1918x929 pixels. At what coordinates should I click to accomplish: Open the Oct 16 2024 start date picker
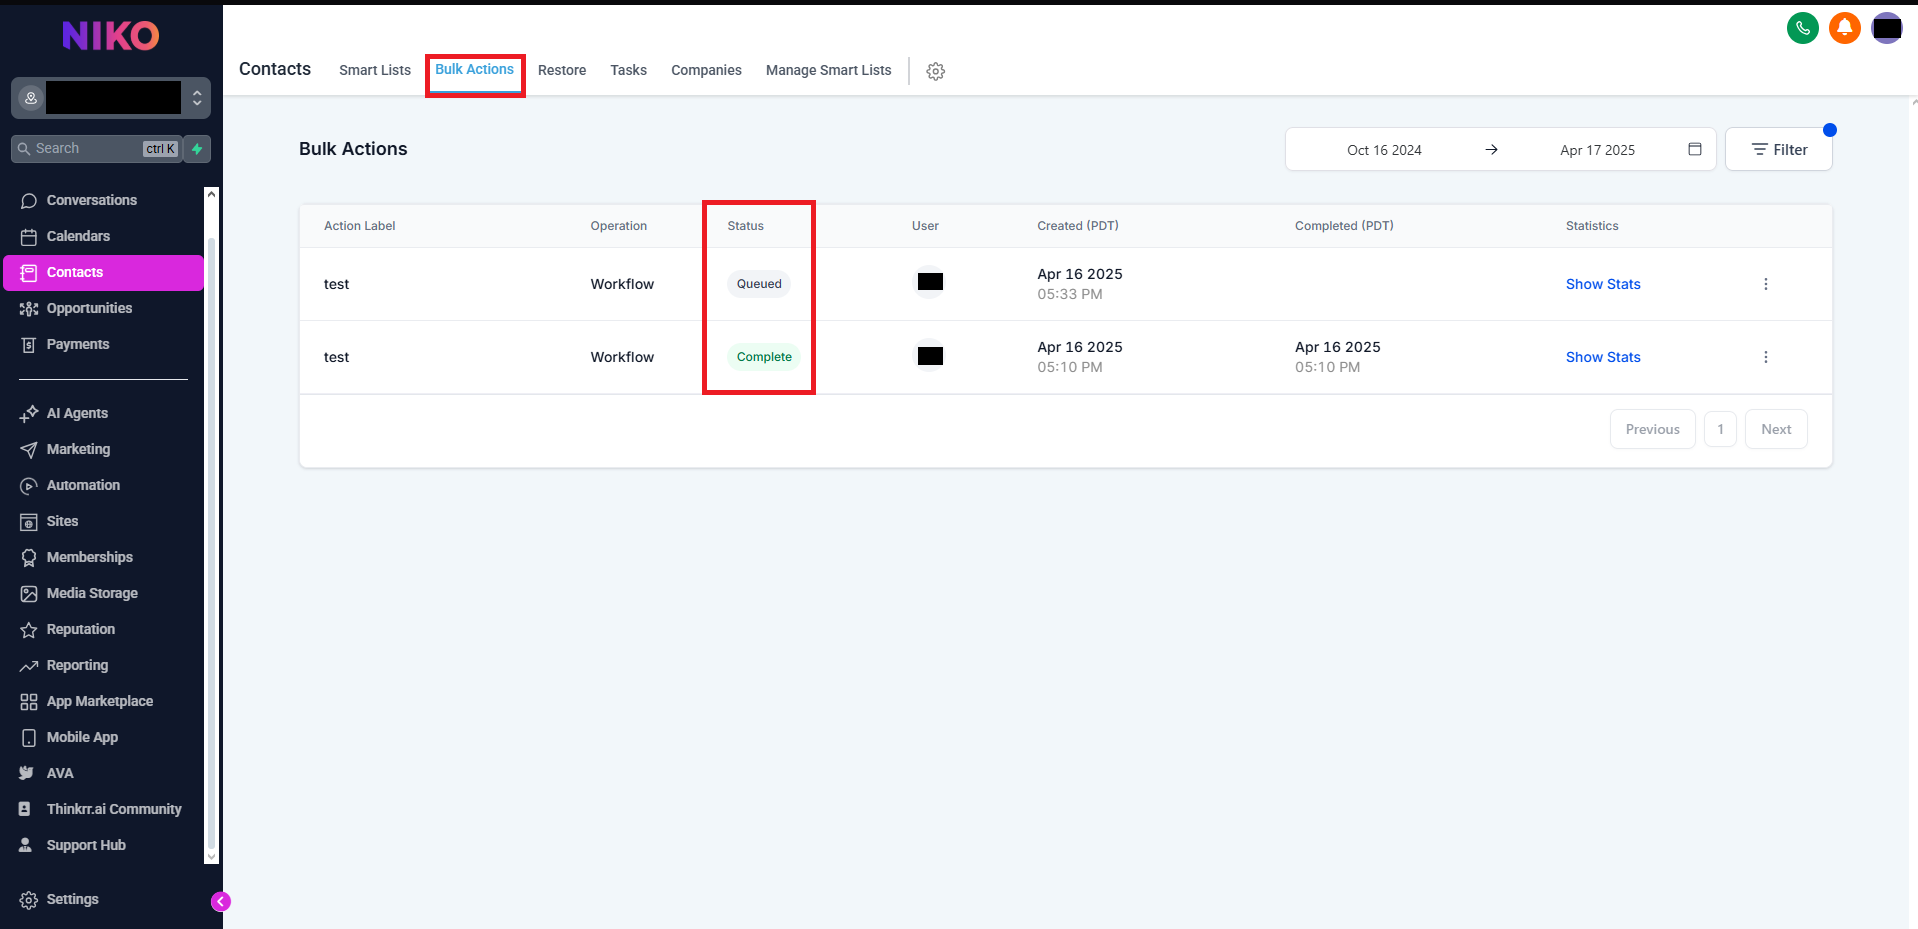[x=1384, y=150]
